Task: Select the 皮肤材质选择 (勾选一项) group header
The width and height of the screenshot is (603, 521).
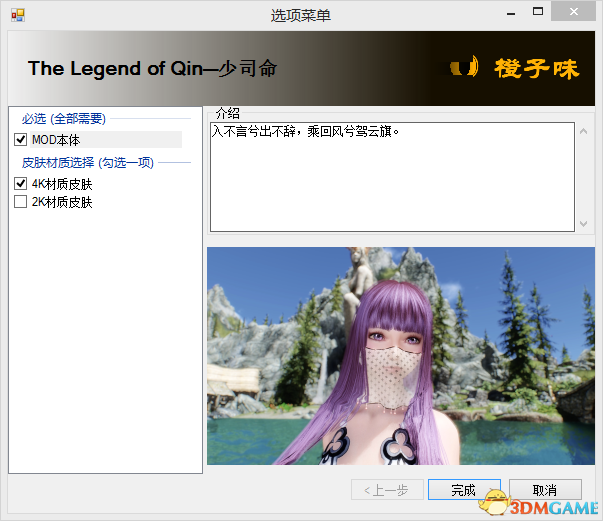Action: (x=88, y=163)
